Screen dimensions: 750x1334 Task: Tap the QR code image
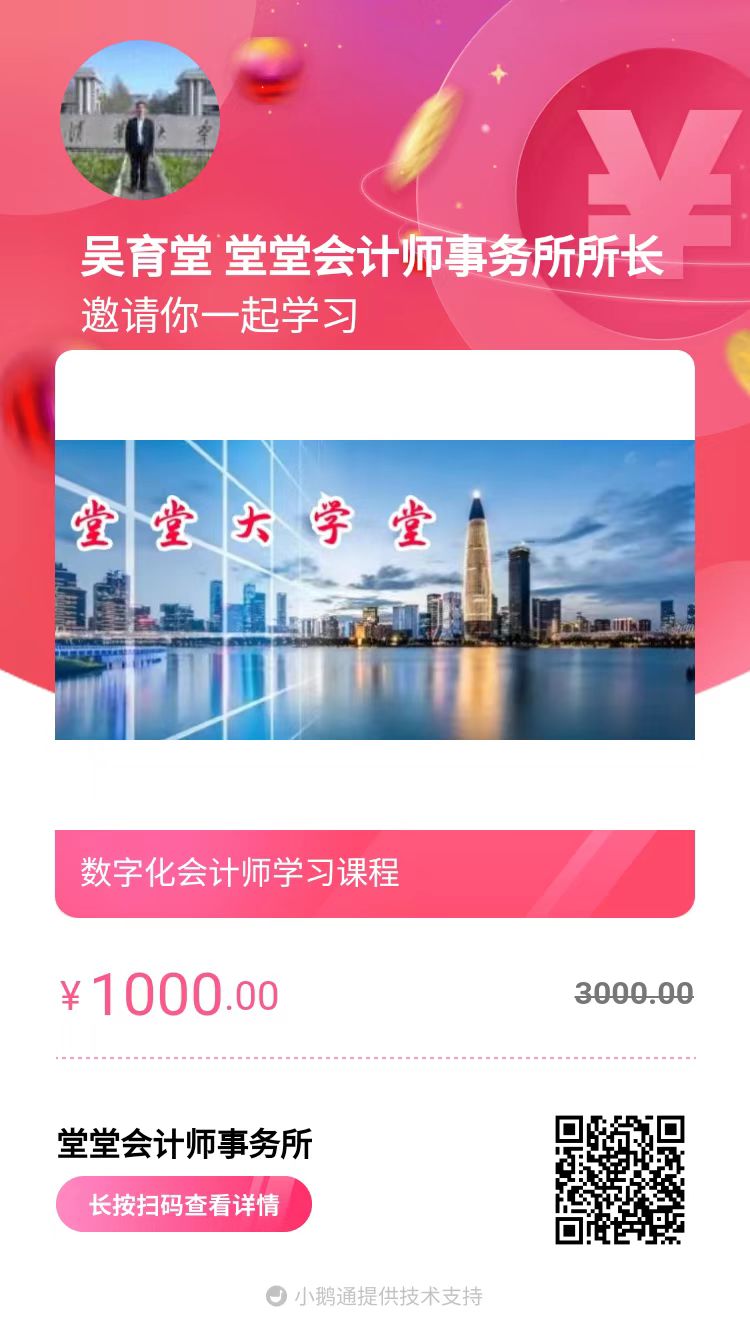click(620, 1179)
